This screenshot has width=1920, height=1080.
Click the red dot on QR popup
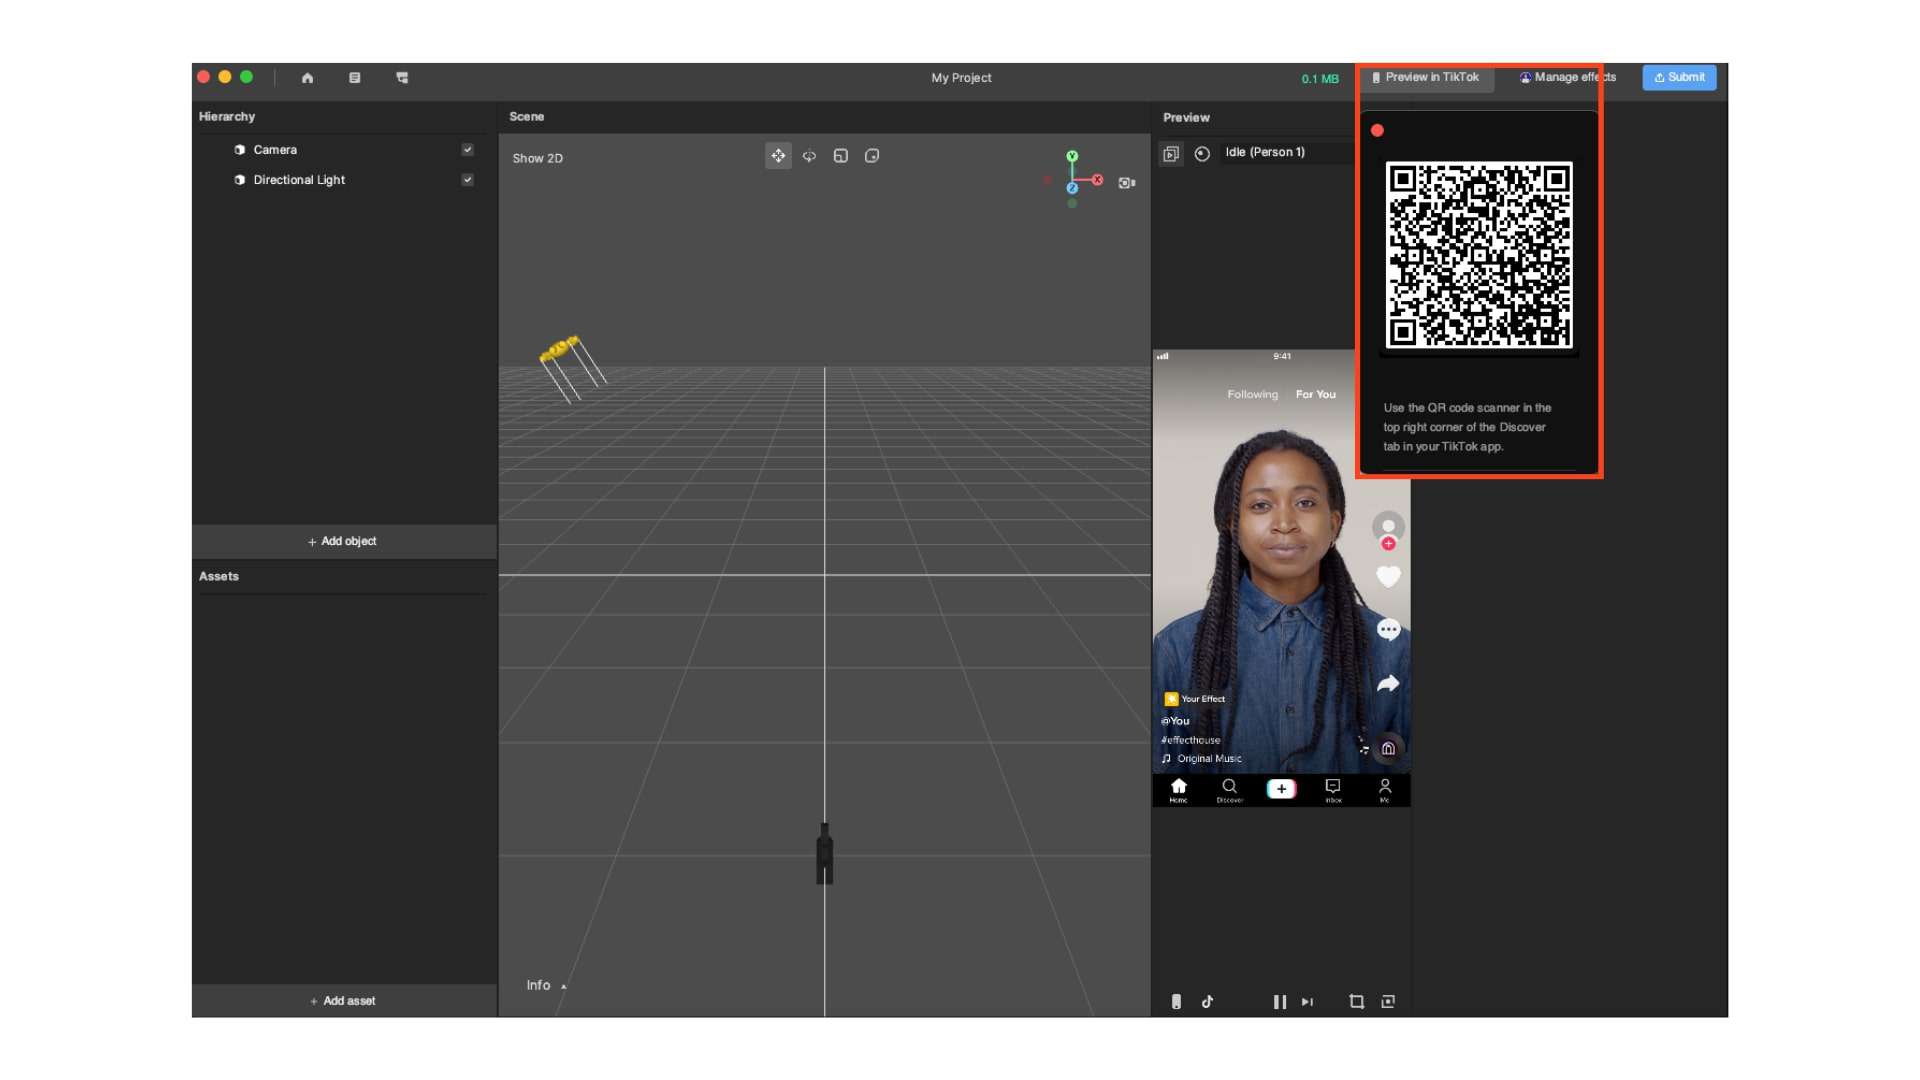(x=1377, y=131)
